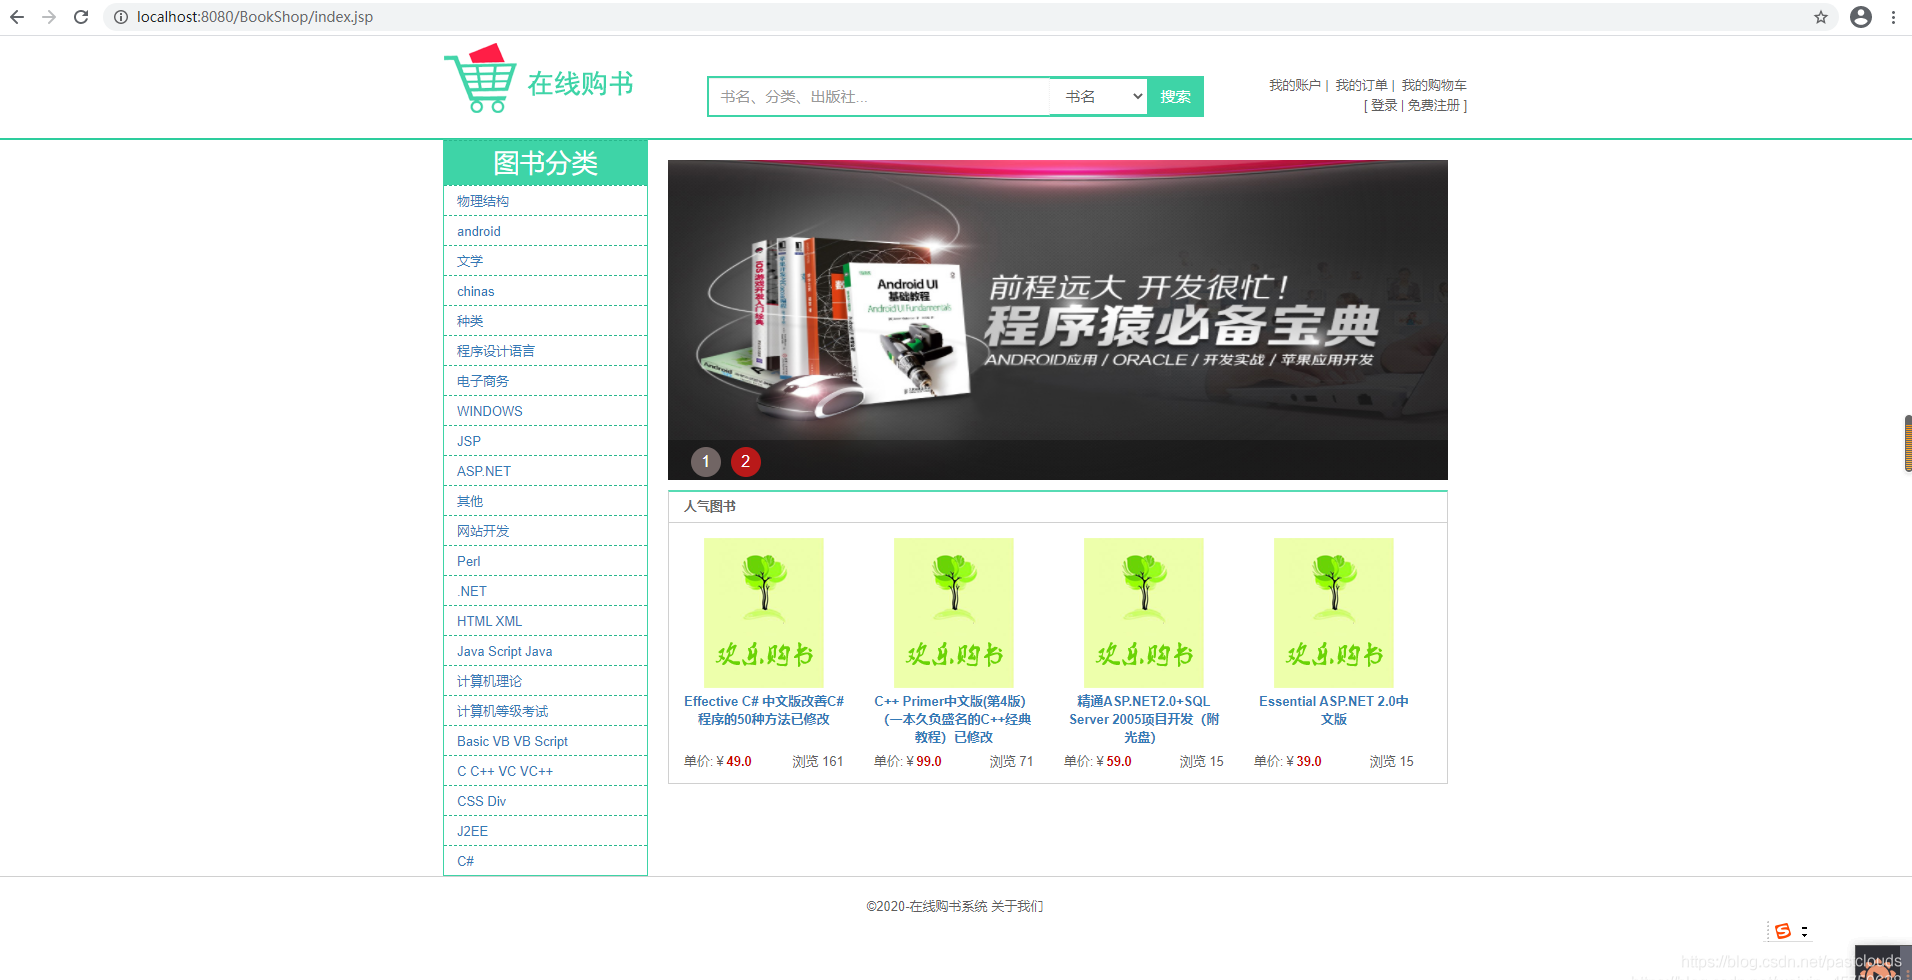This screenshot has height=980, width=1912.
Task: Switch the banner to slide 1
Action: [x=706, y=461]
